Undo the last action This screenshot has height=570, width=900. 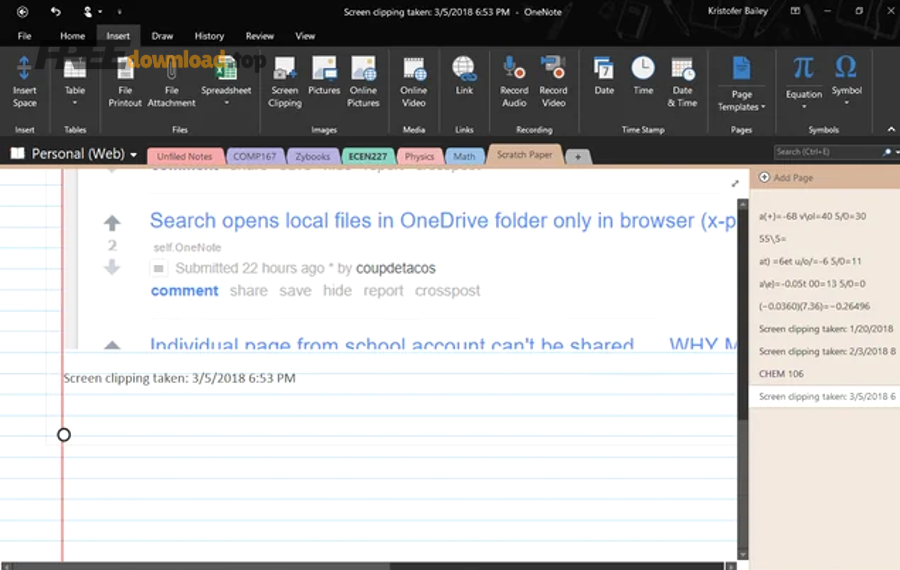(55, 11)
